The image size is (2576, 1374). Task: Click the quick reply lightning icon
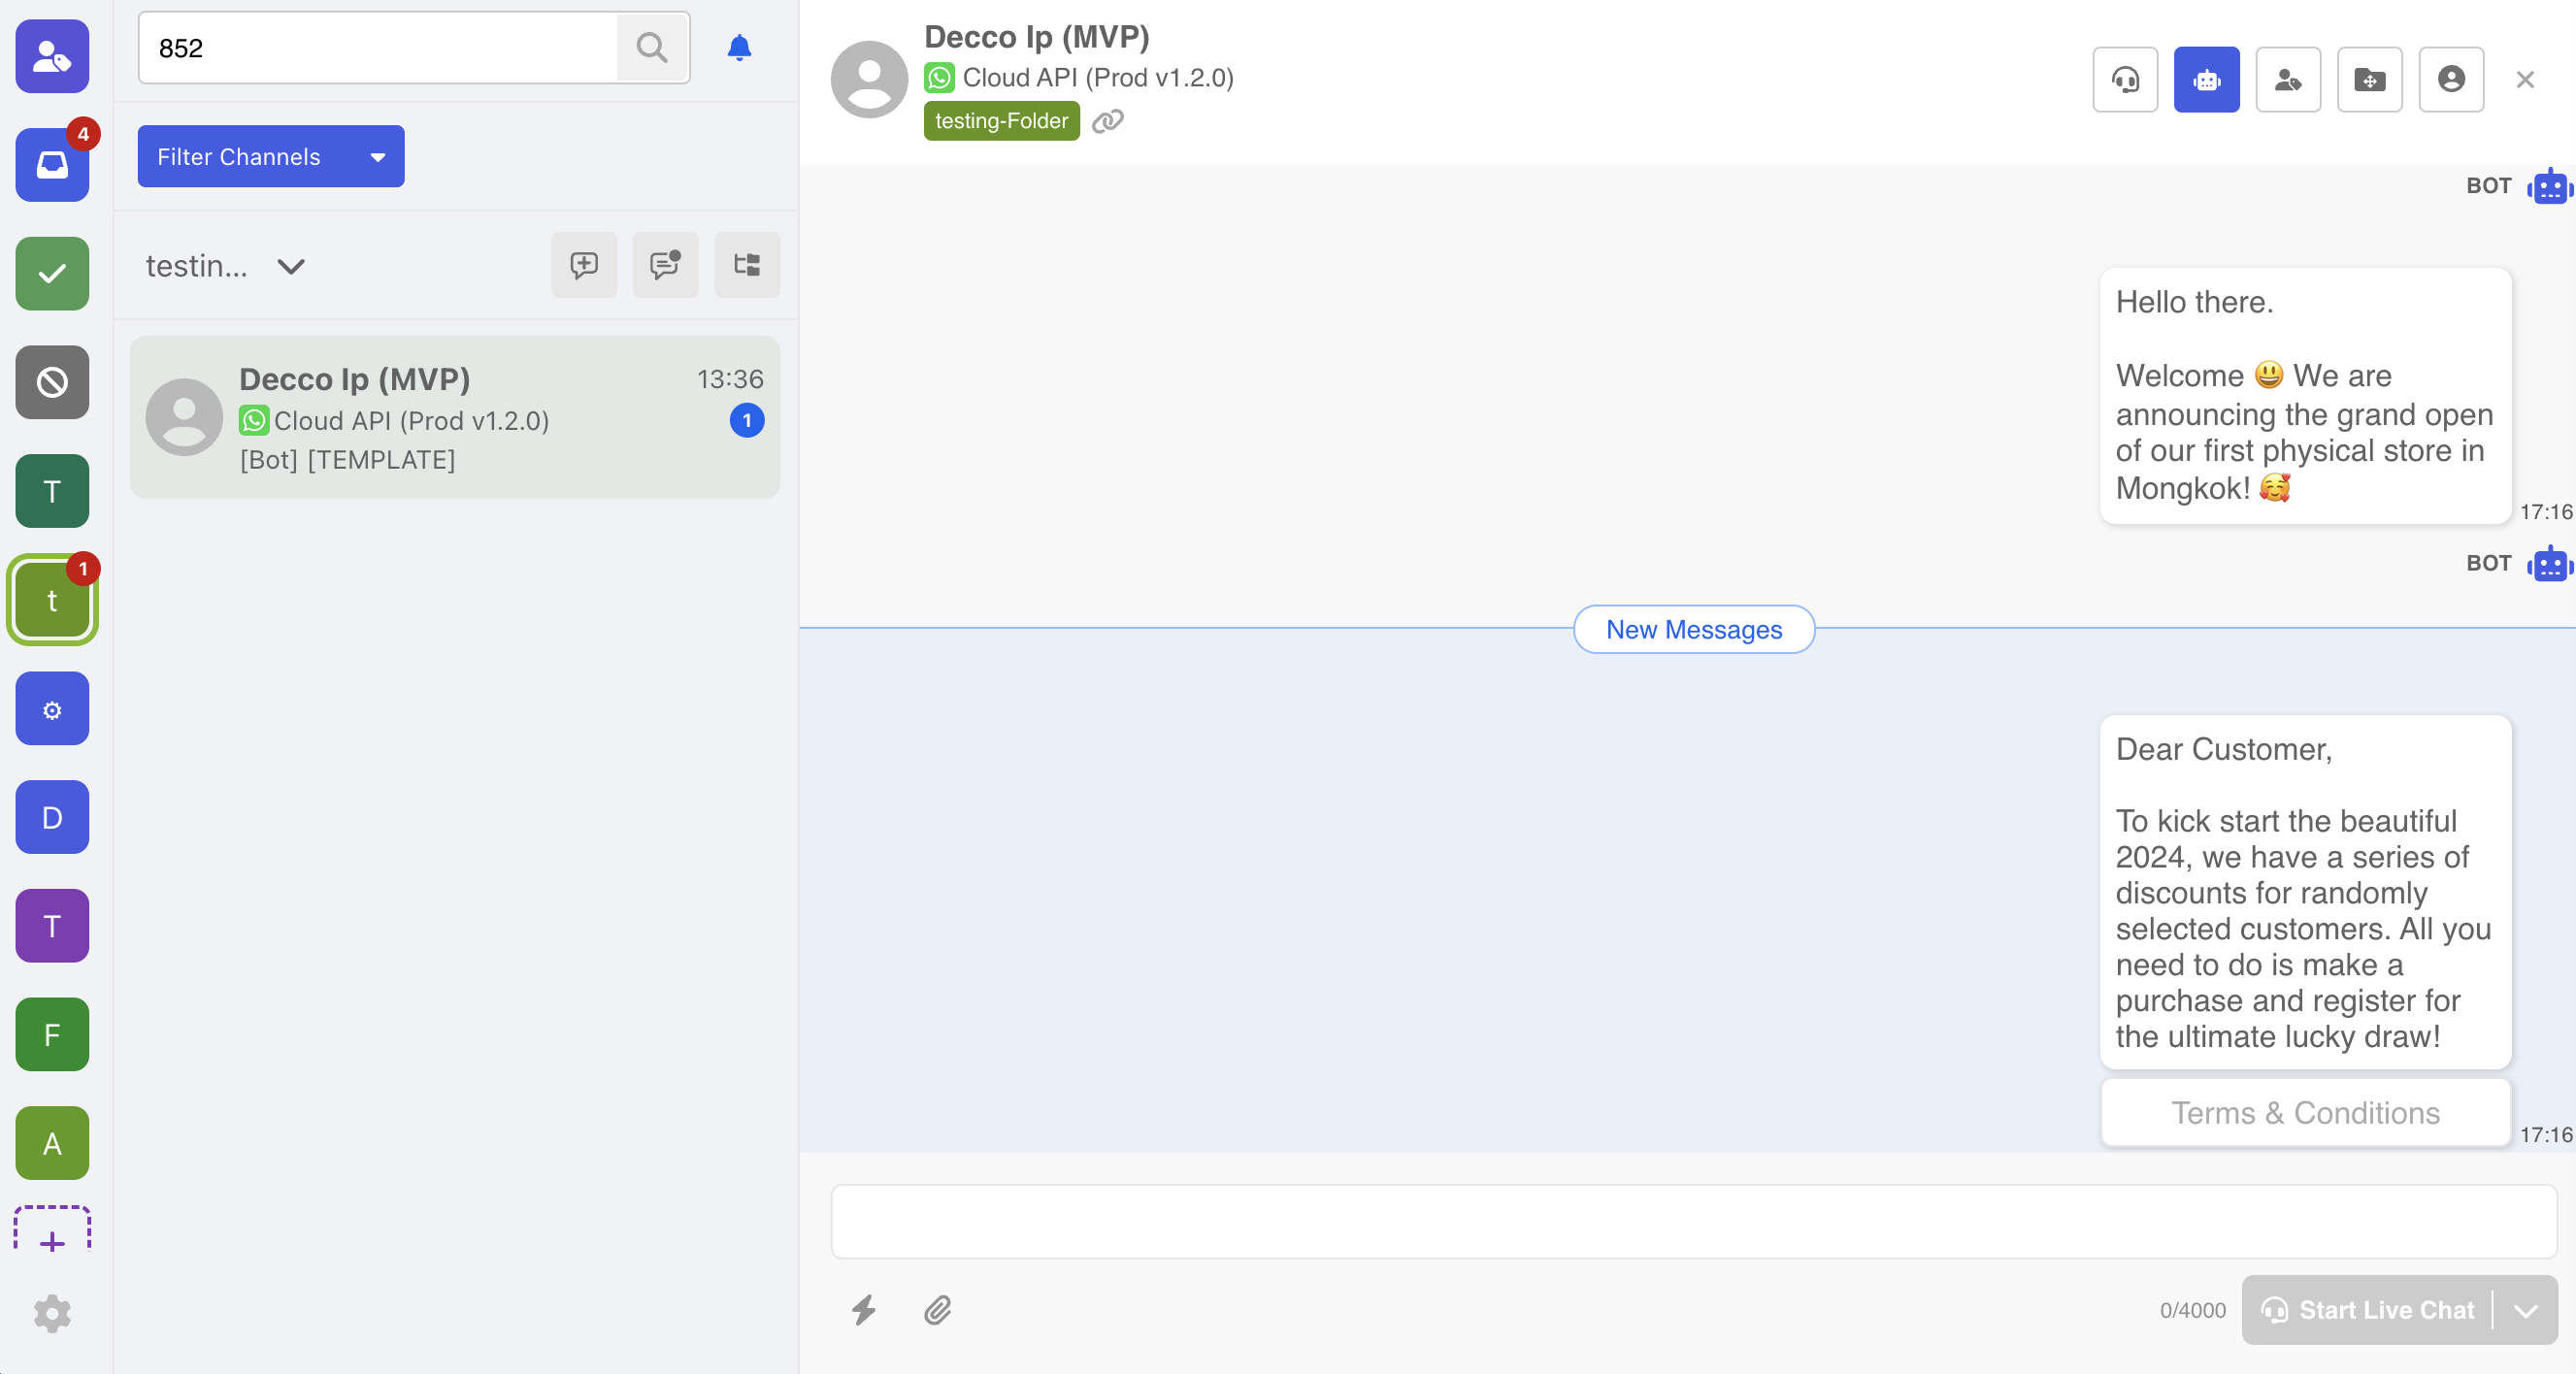coord(864,1309)
